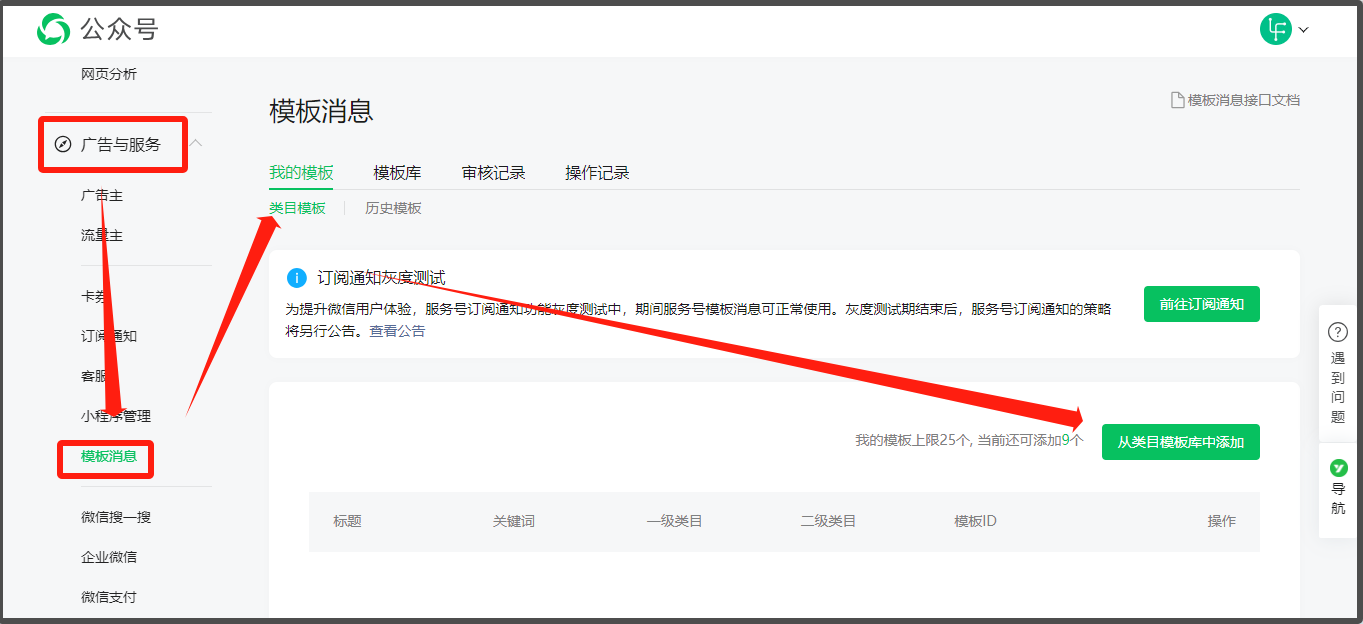Viewport: 1363px width, 624px height.
Task: Expand the account dropdown arrow beside avatar
Action: pyautogui.click(x=1303, y=30)
